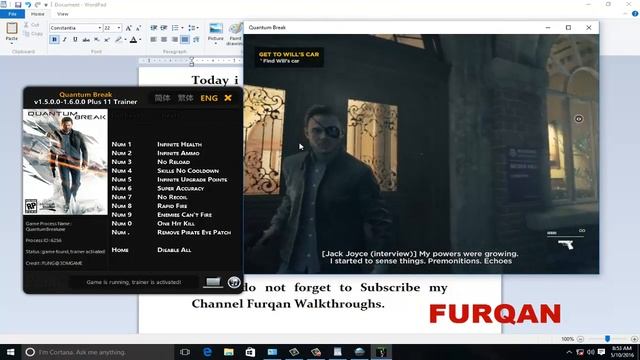Click the WordPad zoom slider handle
The image size is (640, 360).
tap(607, 339)
